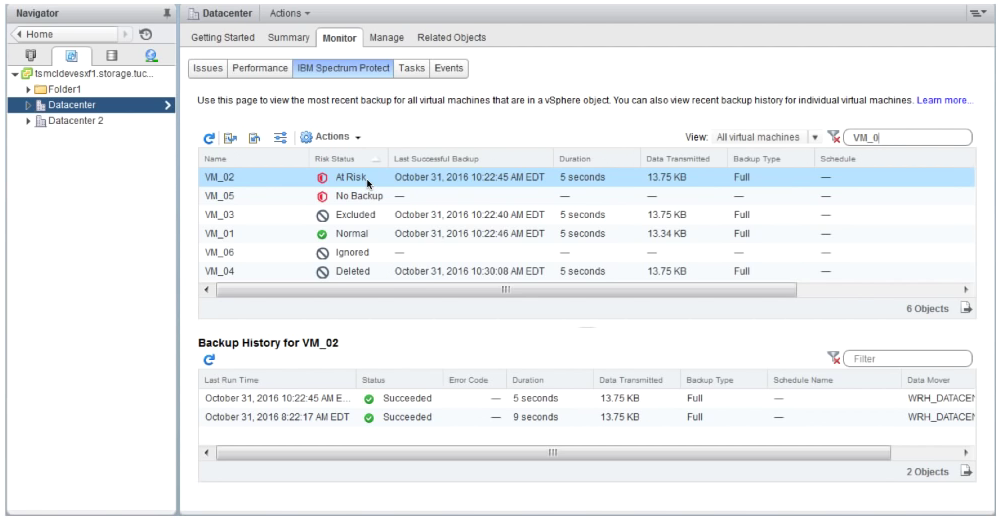Follow the Learn more link
Viewport: 1002px width, 520px height.
coord(944,100)
